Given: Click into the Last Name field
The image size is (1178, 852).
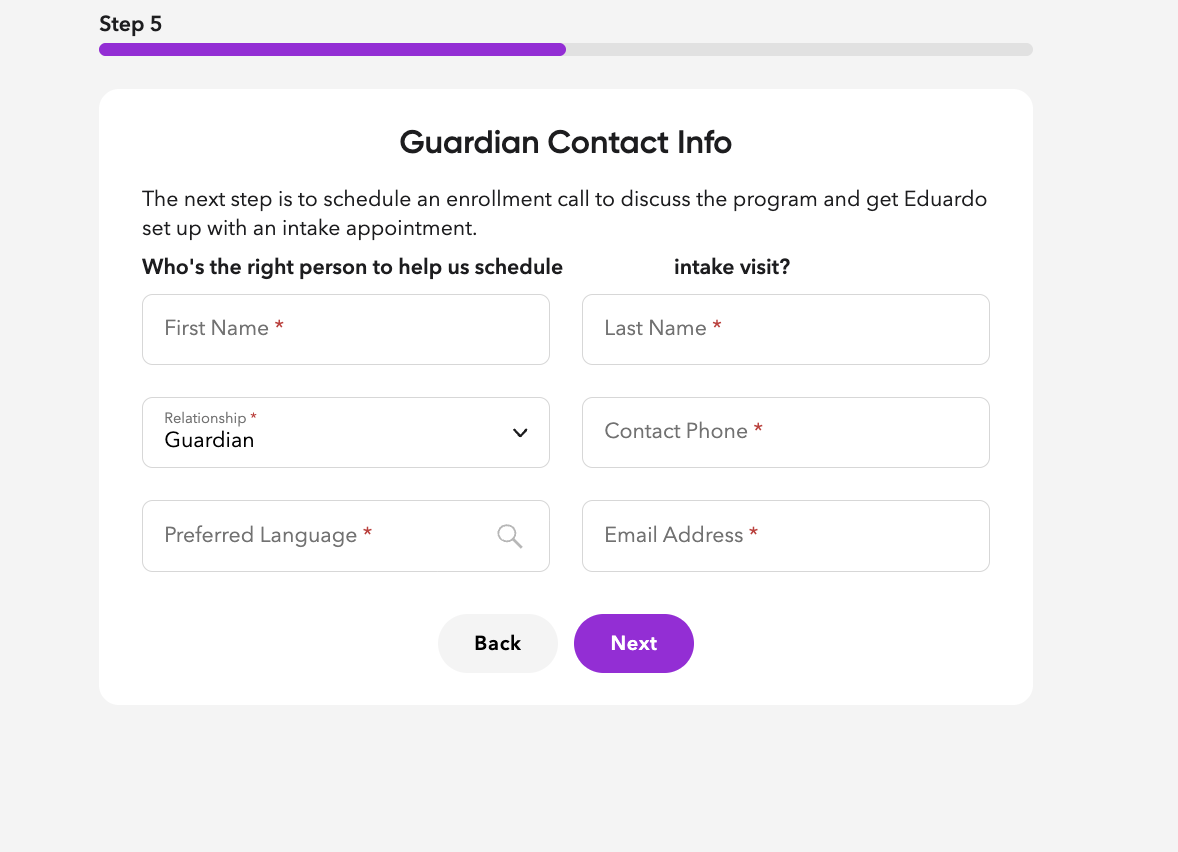Looking at the screenshot, I should 785,329.
